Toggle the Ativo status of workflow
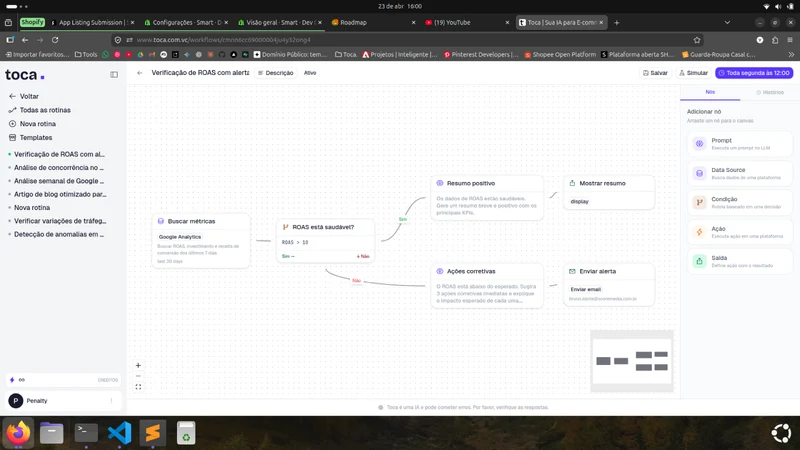800x450 pixels. (310, 73)
